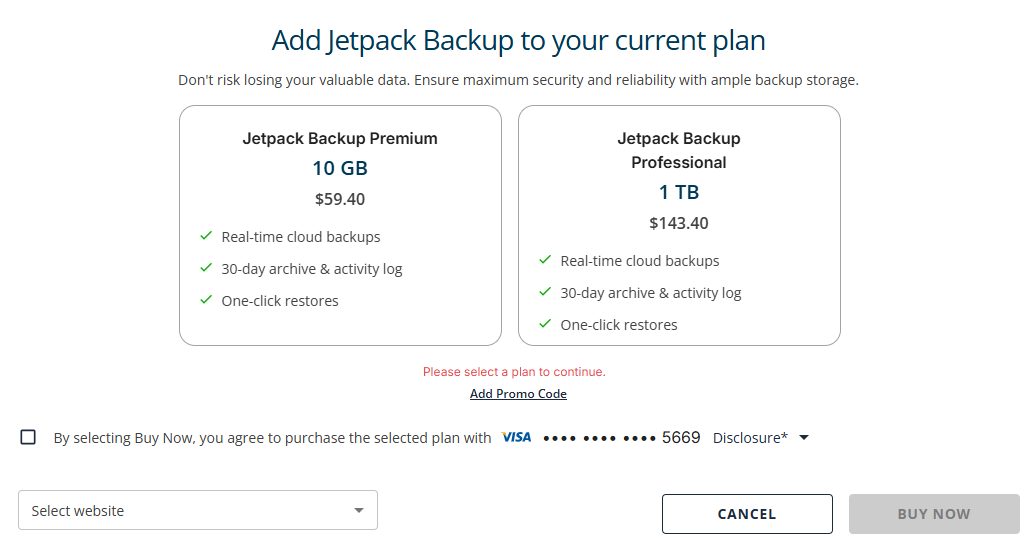Click checkmark beside Professional real-time cloud backups
This screenshot has width=1036, height=546.
coord(545,260)
